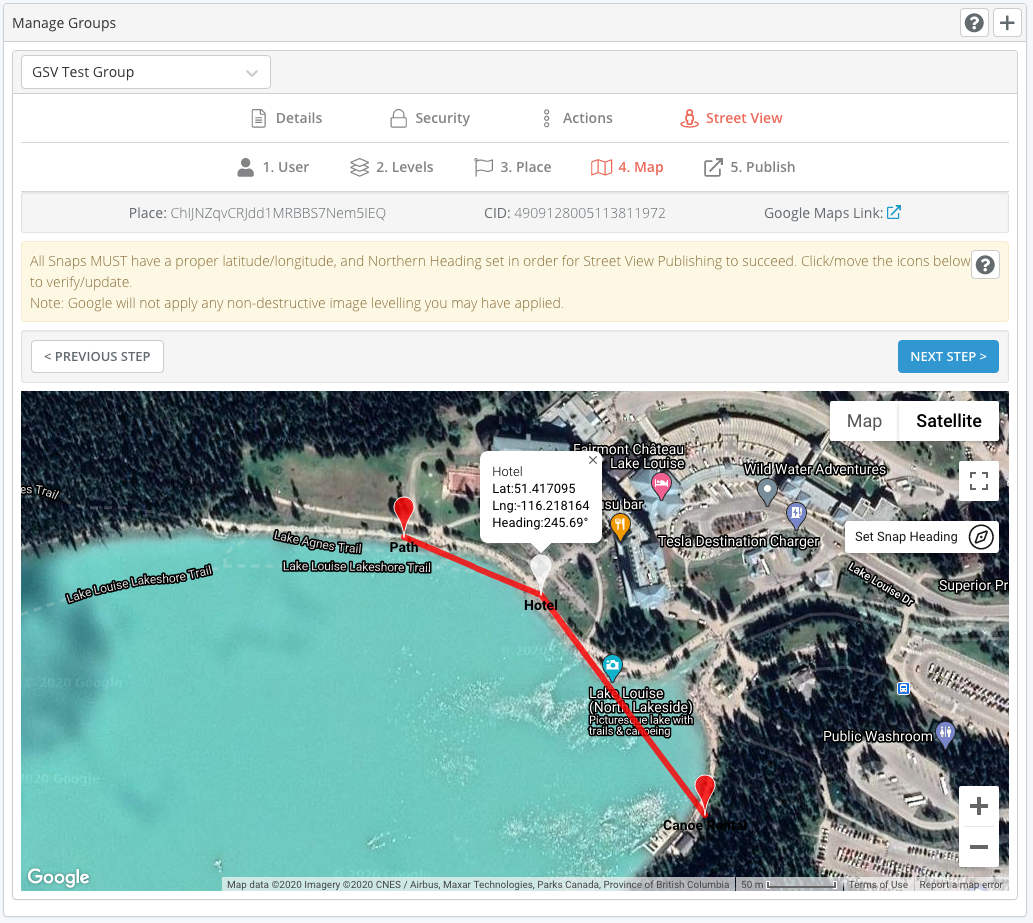The width and height of the screenshot is (1033, 923).
Task: Click the NEXT STEP button
Action: coord(948,356)
